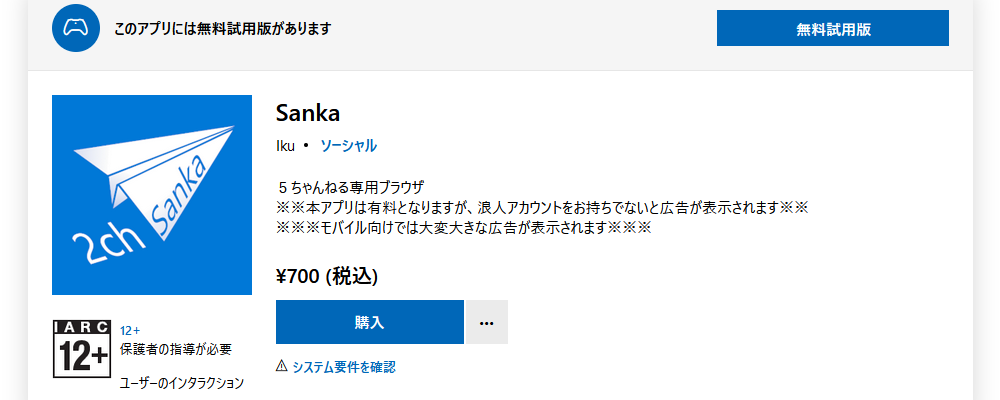Click the モバイル向け large ad warning line
Screen dimensions: 1000x400
[x=464, y=228]
